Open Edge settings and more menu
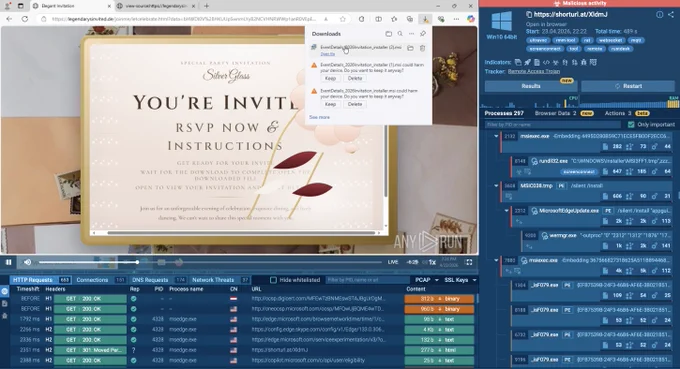Viewport: 680px width, 369px height. [456, 19]
